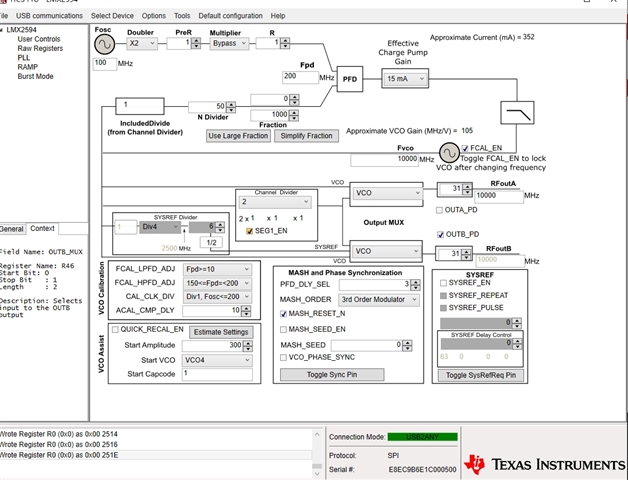Toggle the SYSREF_PULSE checkbox
The height and width of the screenshot is (480, 628).
pos(443,308)
